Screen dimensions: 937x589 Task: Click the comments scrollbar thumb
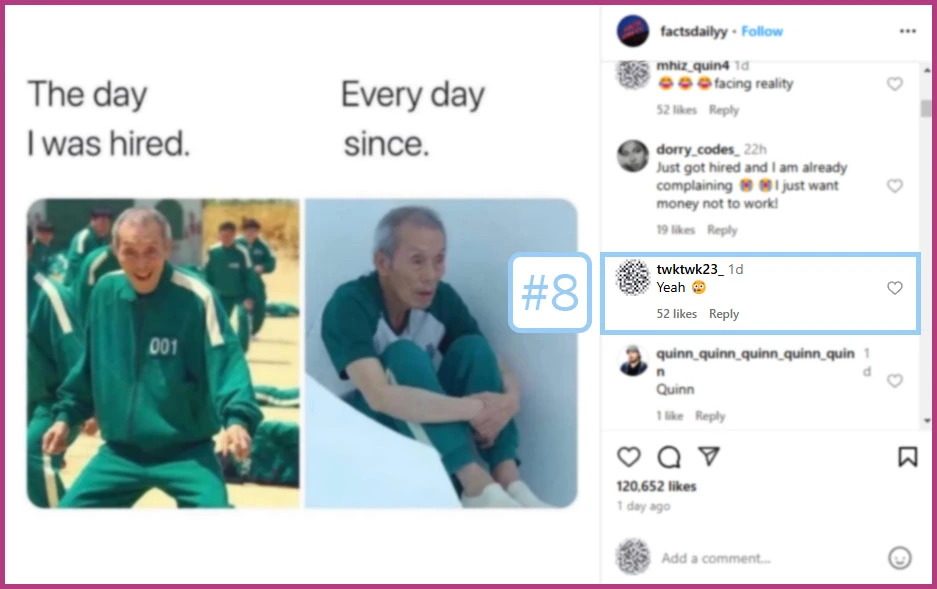926,108
